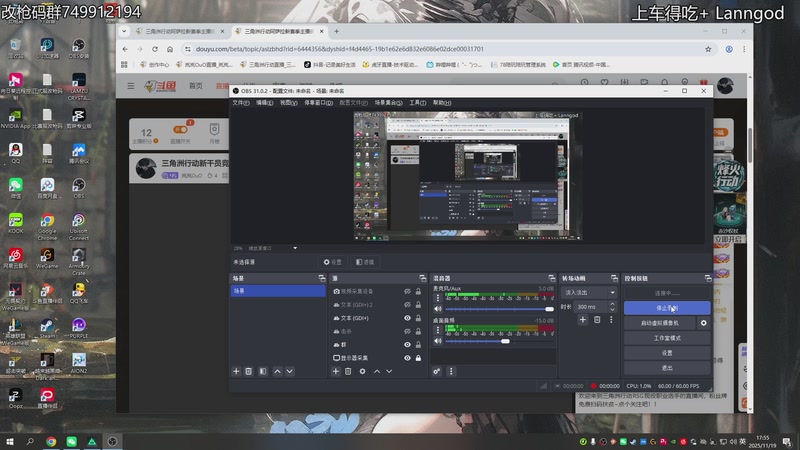The image size is (800, 450).
Task: Toggle lock on the 群 source
Action: click(x=418, y=344)
